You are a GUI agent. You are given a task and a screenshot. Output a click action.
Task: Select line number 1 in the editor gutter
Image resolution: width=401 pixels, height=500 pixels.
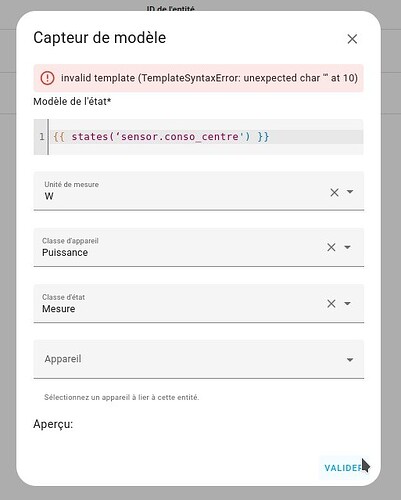coord(42,137)
